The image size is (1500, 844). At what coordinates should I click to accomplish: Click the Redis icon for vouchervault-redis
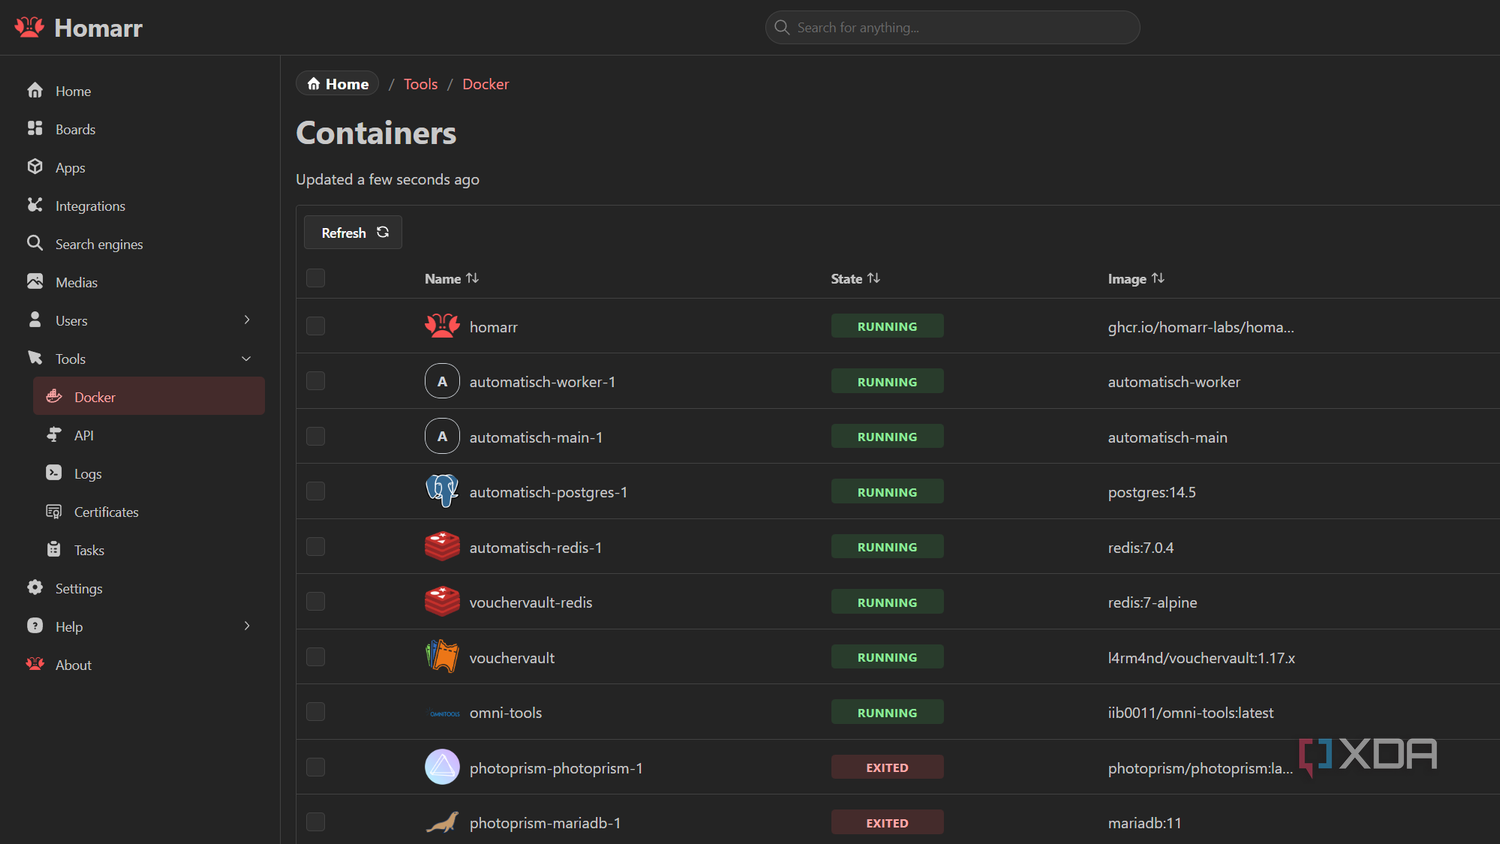442,601
